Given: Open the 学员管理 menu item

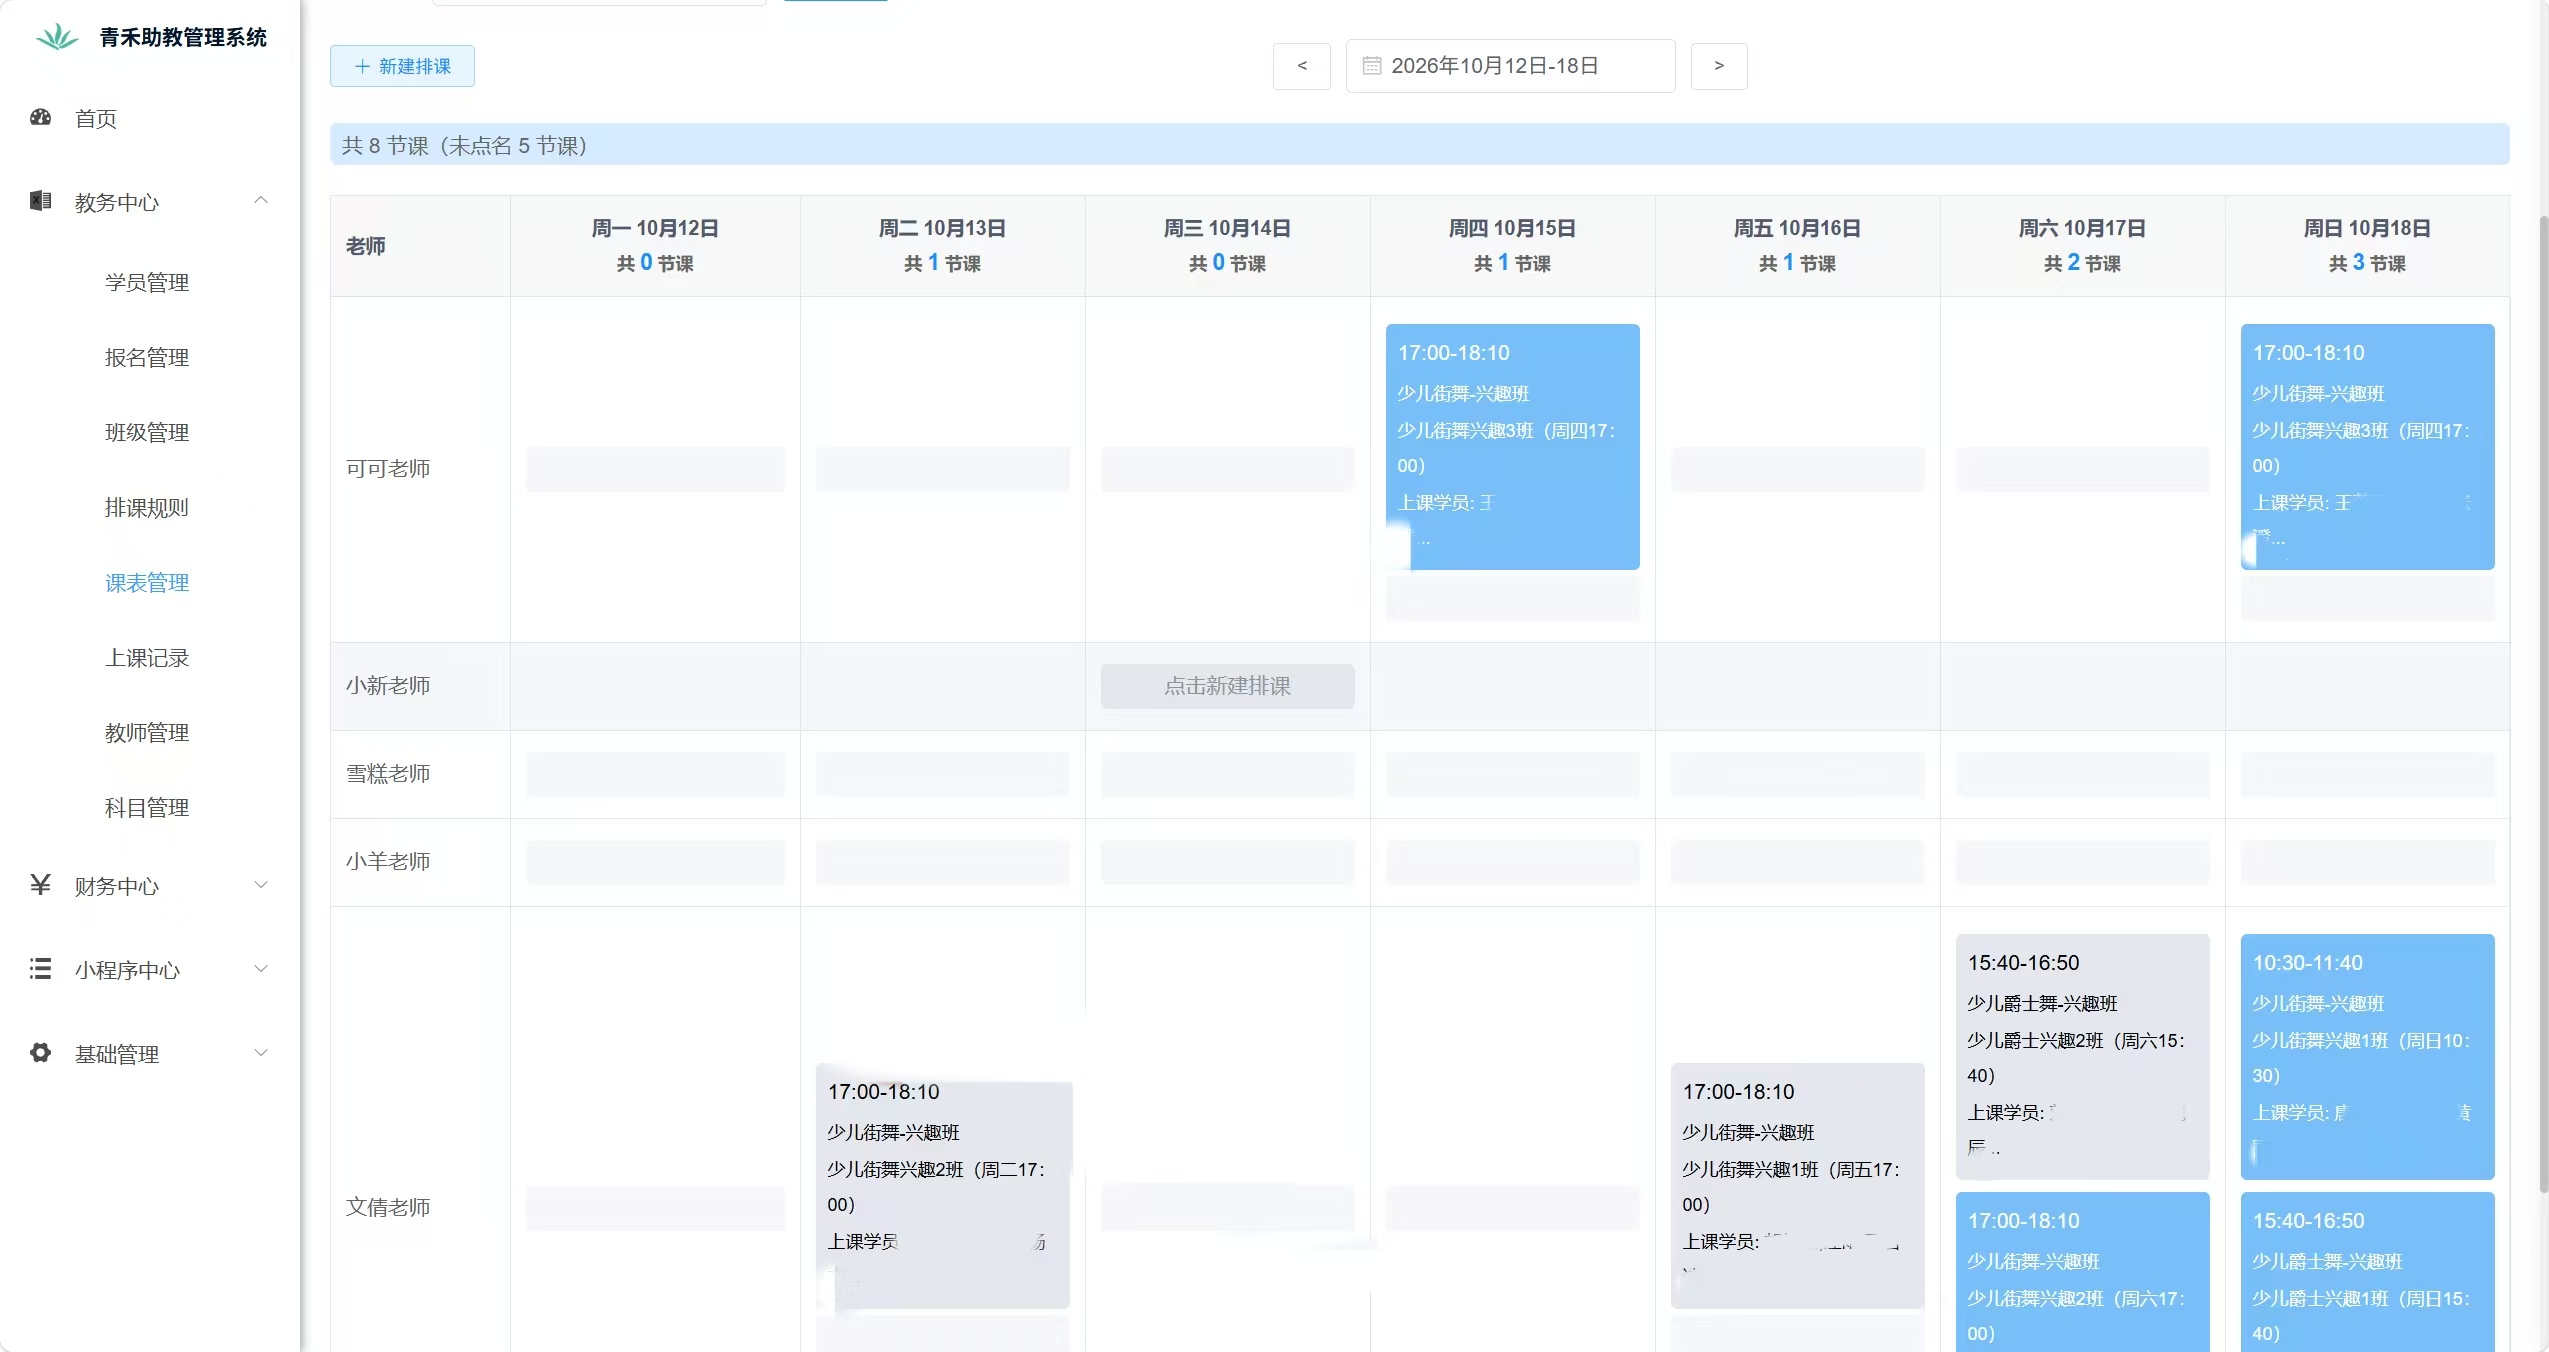Looking at the screenshot, I should pos(147,283).
